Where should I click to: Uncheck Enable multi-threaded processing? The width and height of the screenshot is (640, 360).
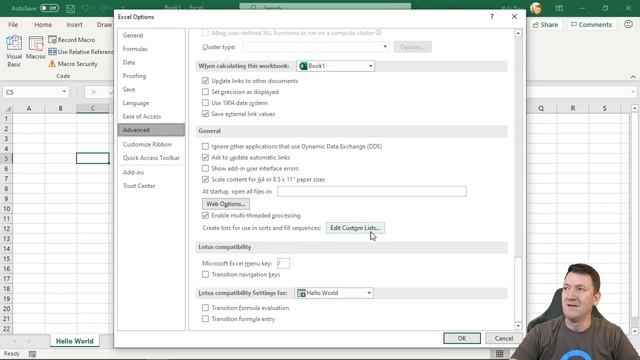coord(205,215)
